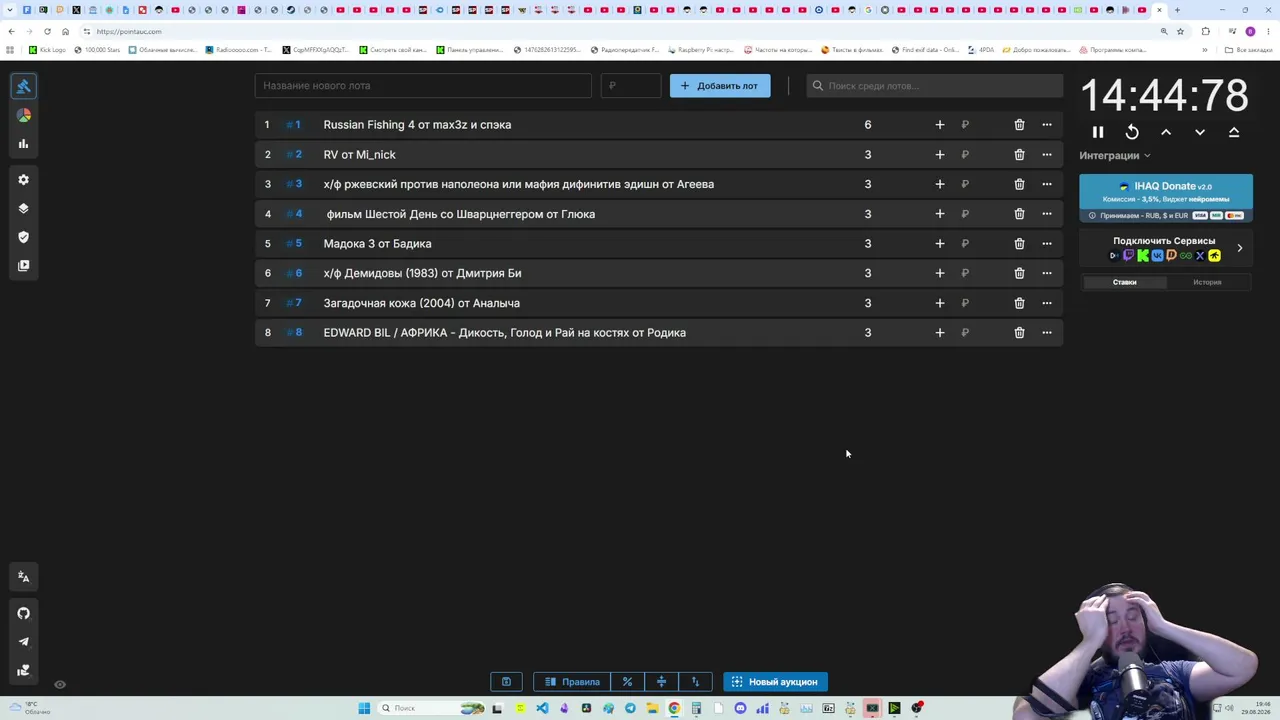Open more options for Мадока 3 lot
Viewport: 1280px width, 720px height.
pyautogui.click(x=1047, y=244)
